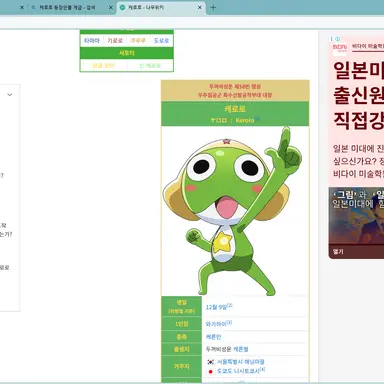Click the green namuwiki favicon on the active tab
384x384 pixels.
122,7
